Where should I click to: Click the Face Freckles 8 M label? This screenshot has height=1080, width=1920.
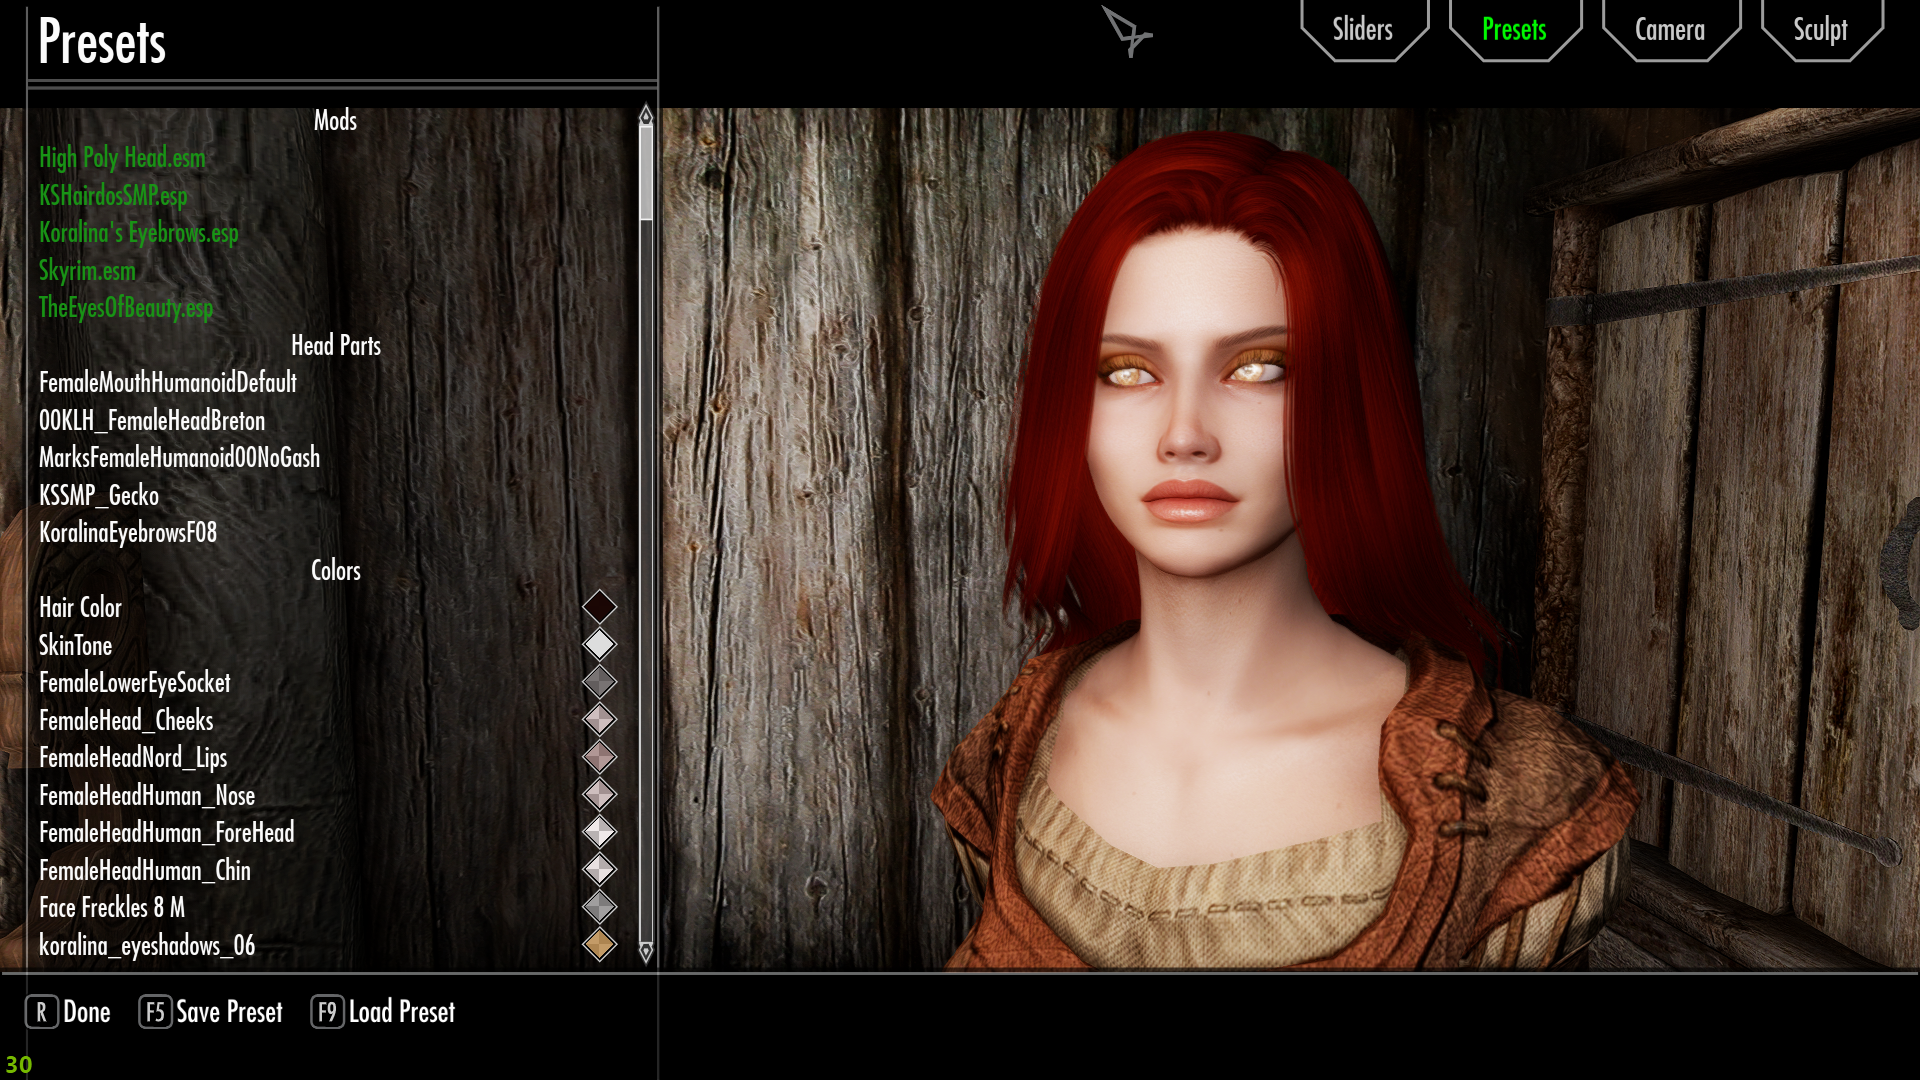112,908
